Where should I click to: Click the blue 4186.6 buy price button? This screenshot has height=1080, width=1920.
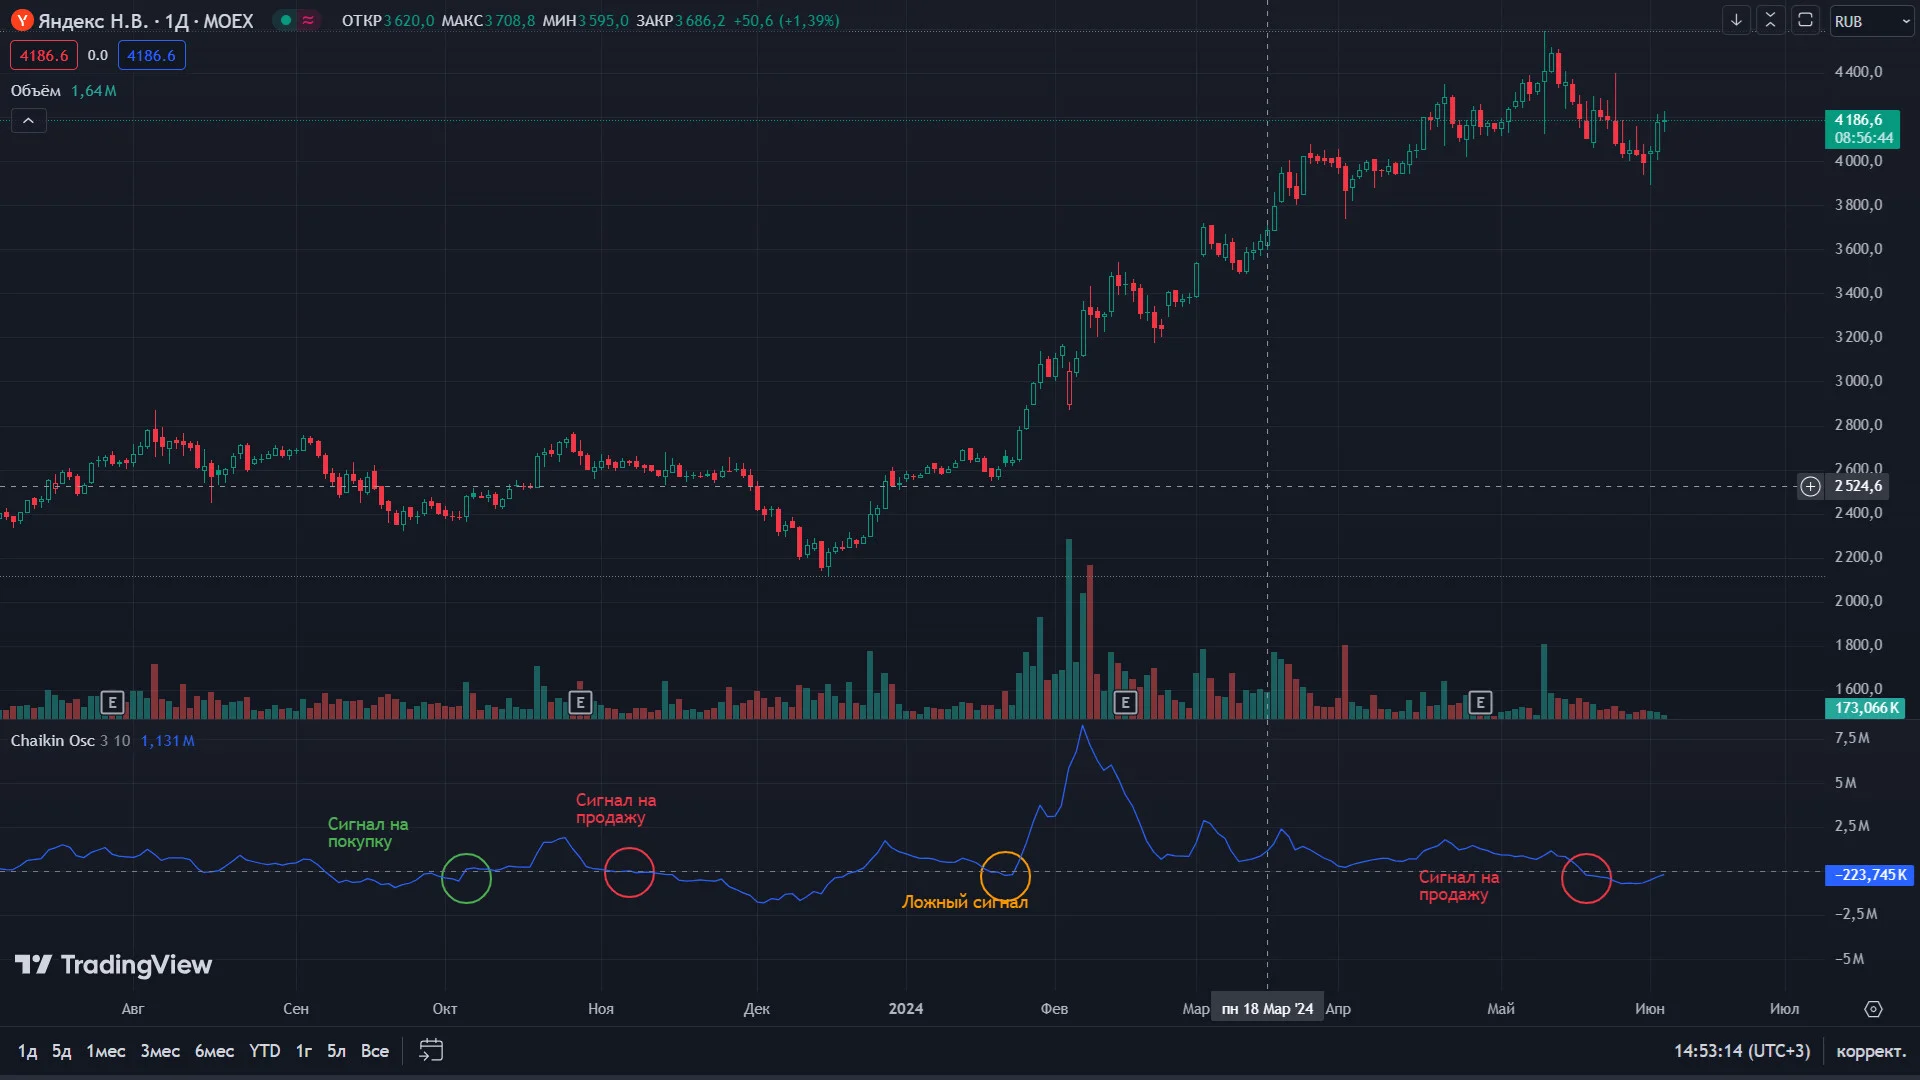pyautogui.click(x=151, y=56)
